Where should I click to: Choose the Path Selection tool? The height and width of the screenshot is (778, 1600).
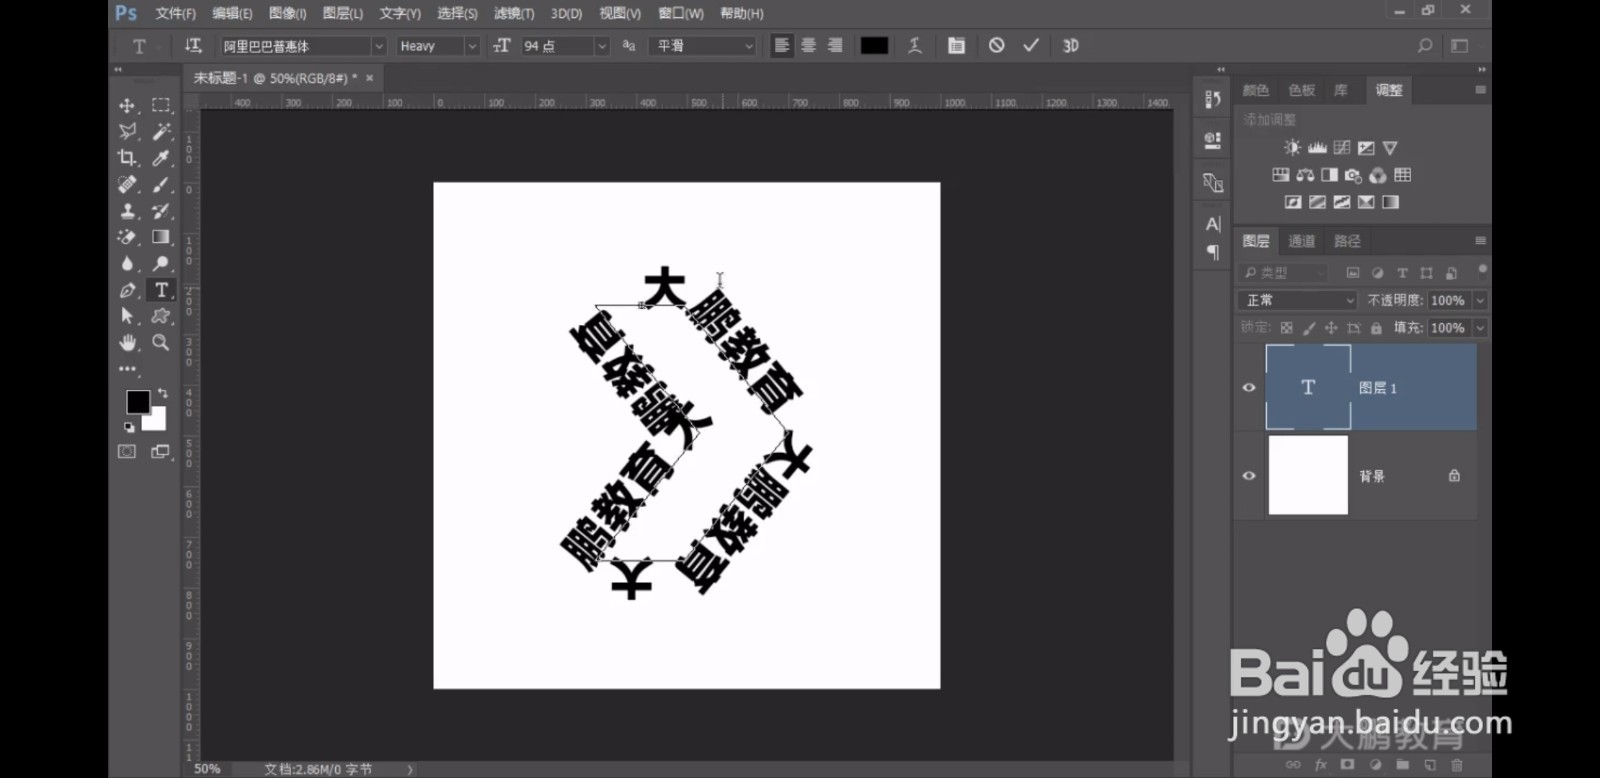(127, 316)
